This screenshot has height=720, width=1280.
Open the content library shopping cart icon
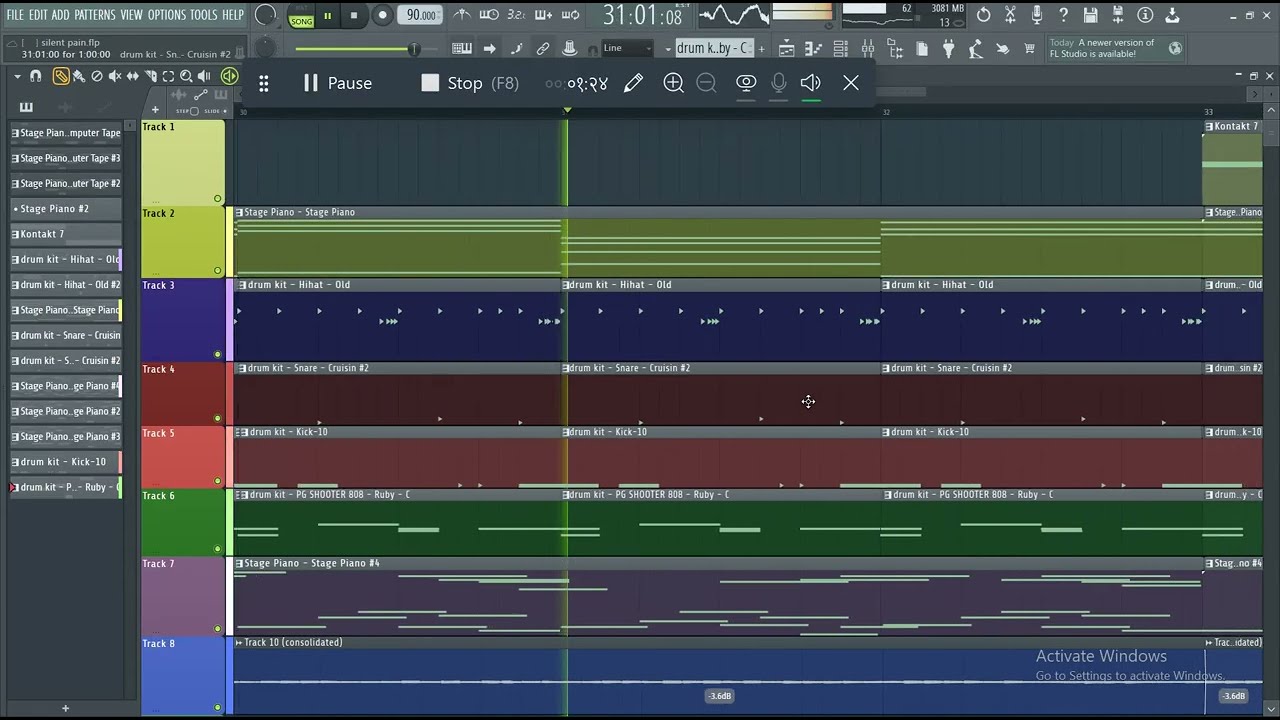1029,48
